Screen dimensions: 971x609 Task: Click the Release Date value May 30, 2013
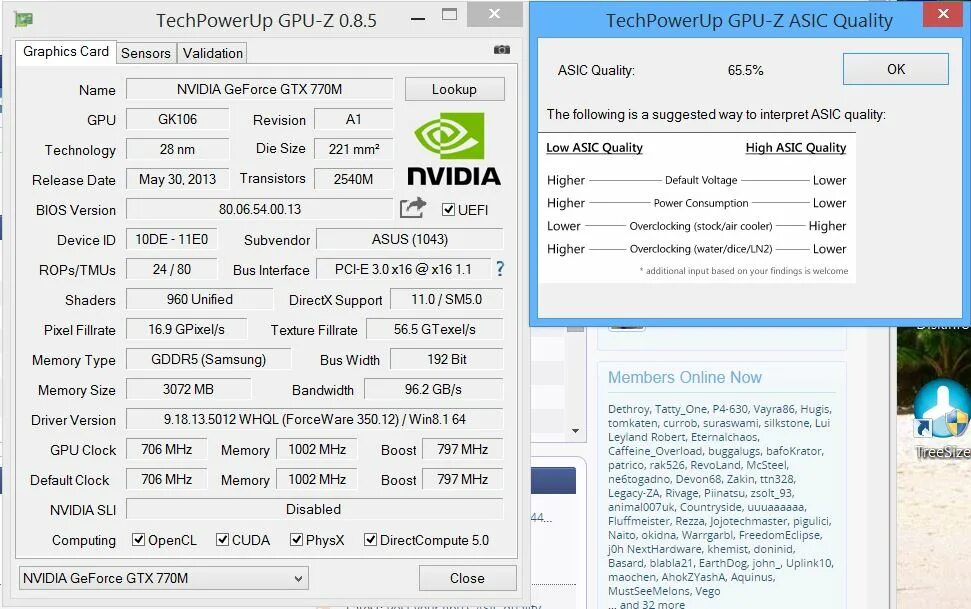pyautogui.click(x=178, y=179)
